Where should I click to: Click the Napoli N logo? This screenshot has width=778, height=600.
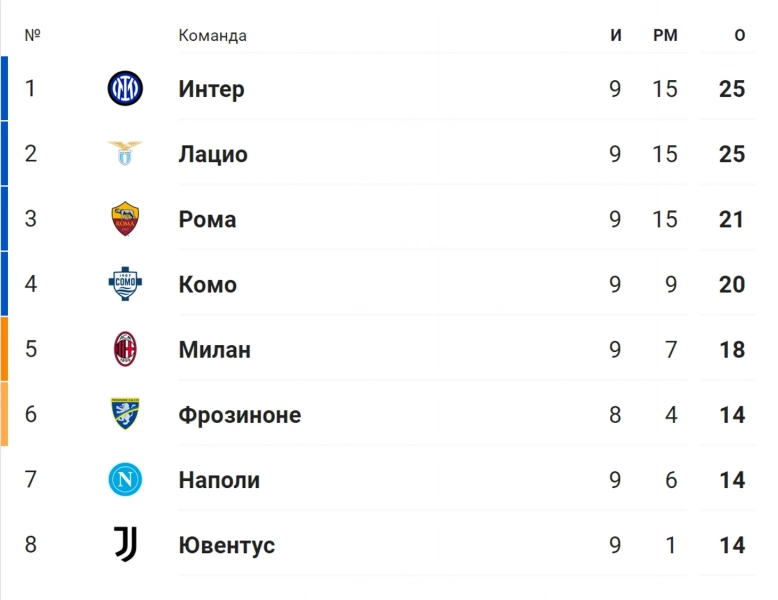pyautogui.click(x=125, y=479)
